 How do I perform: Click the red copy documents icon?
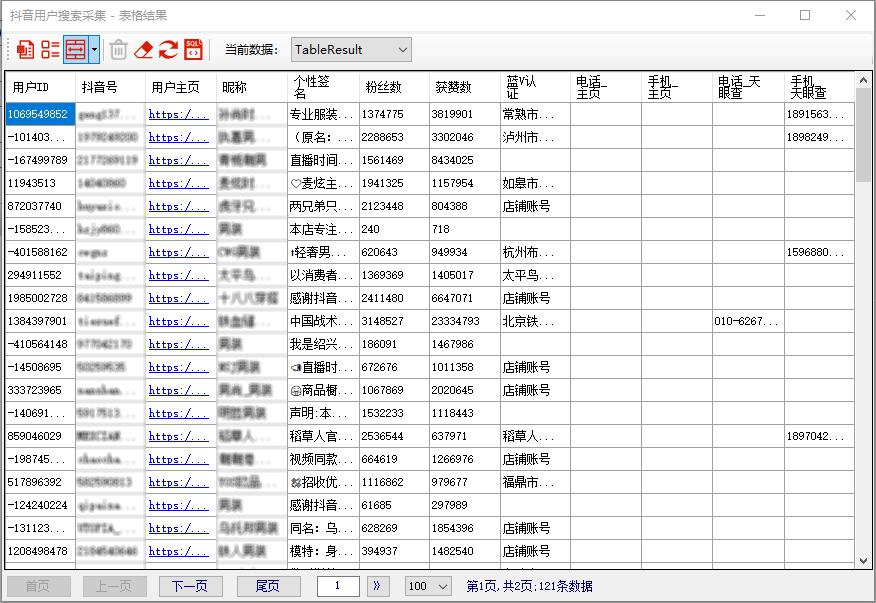click(25, 49)
